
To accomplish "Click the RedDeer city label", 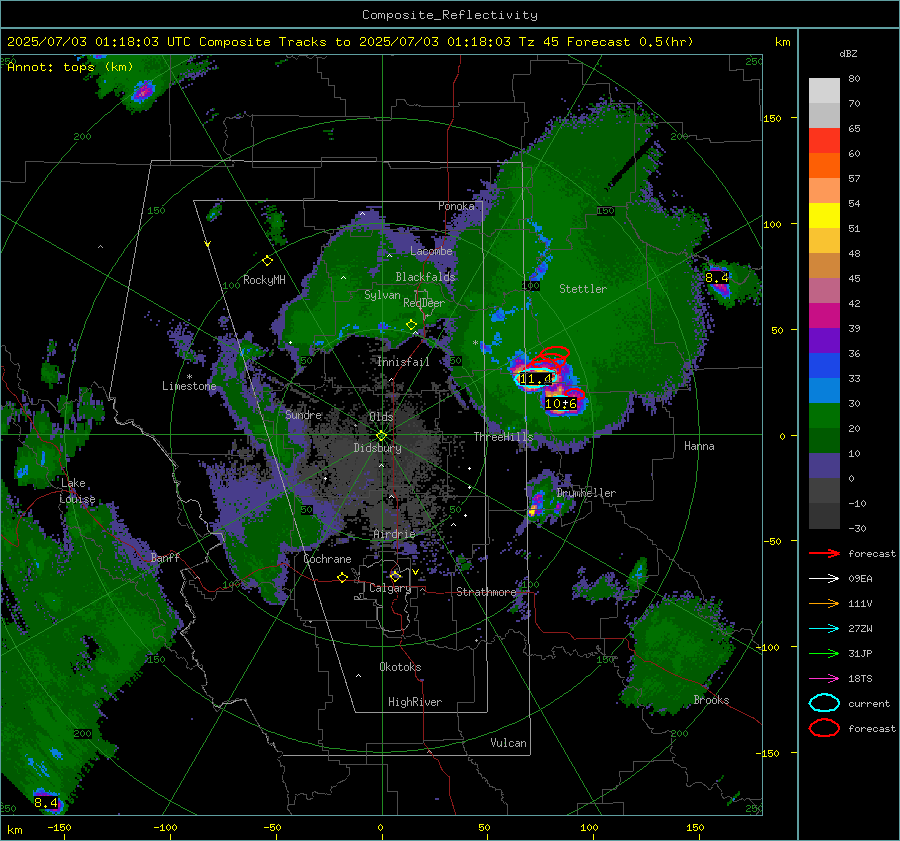I will click(424, 303).
